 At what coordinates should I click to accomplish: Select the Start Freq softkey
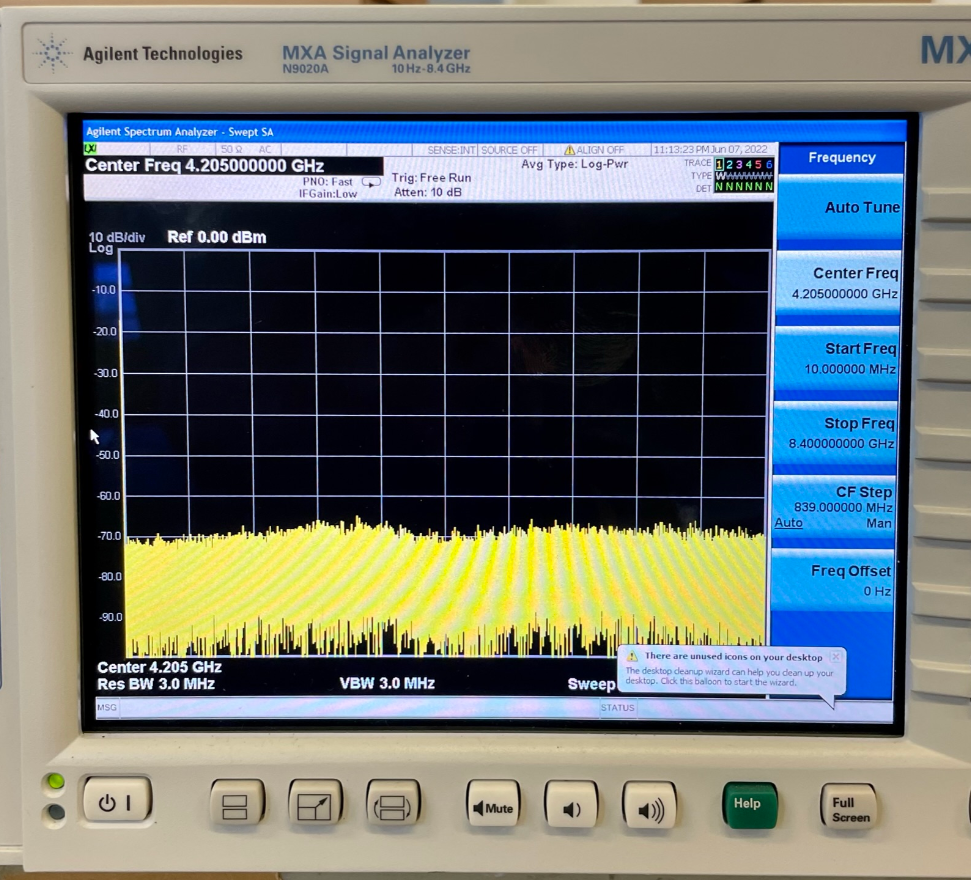tap(839, 358)
